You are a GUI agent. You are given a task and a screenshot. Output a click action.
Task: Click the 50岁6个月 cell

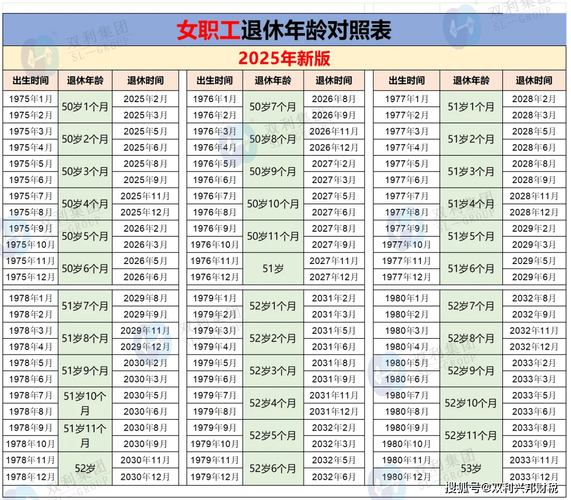tap(85, 269)
